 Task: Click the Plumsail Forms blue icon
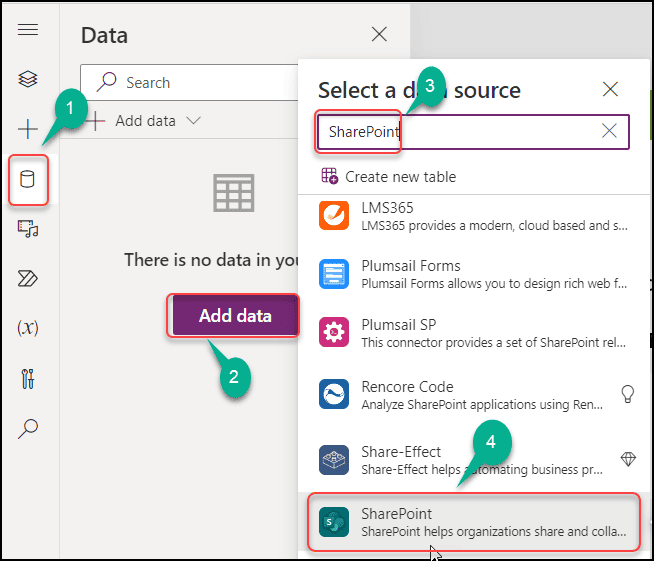point(334,274)
